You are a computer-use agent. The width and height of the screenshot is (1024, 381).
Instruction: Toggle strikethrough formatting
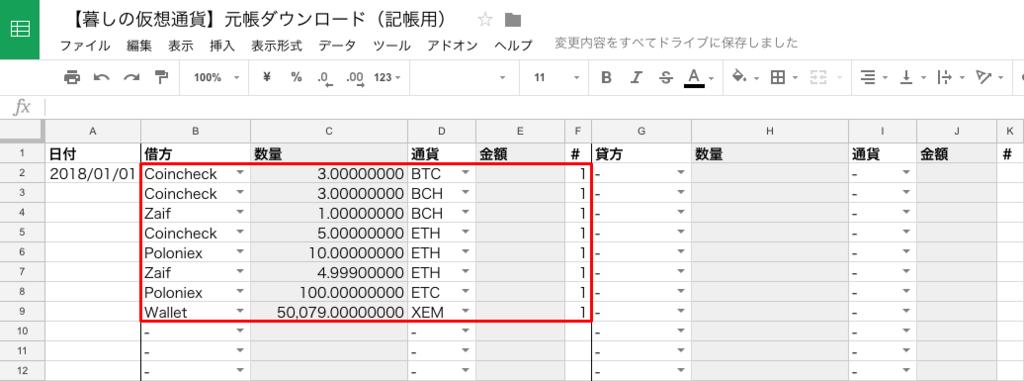click(666, 78)
